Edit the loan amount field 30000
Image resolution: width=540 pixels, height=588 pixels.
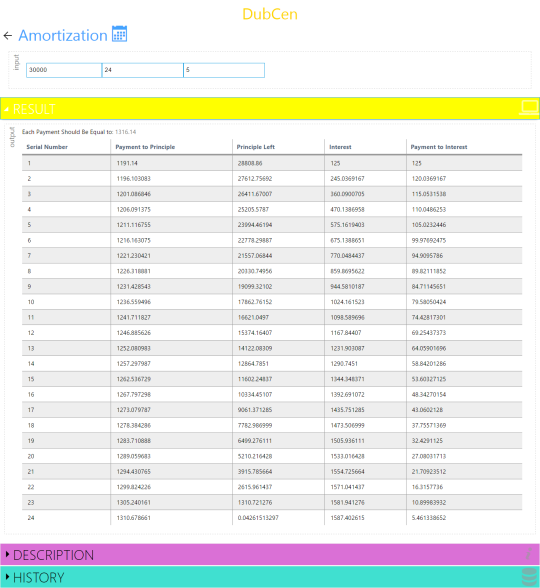(64, 70)
